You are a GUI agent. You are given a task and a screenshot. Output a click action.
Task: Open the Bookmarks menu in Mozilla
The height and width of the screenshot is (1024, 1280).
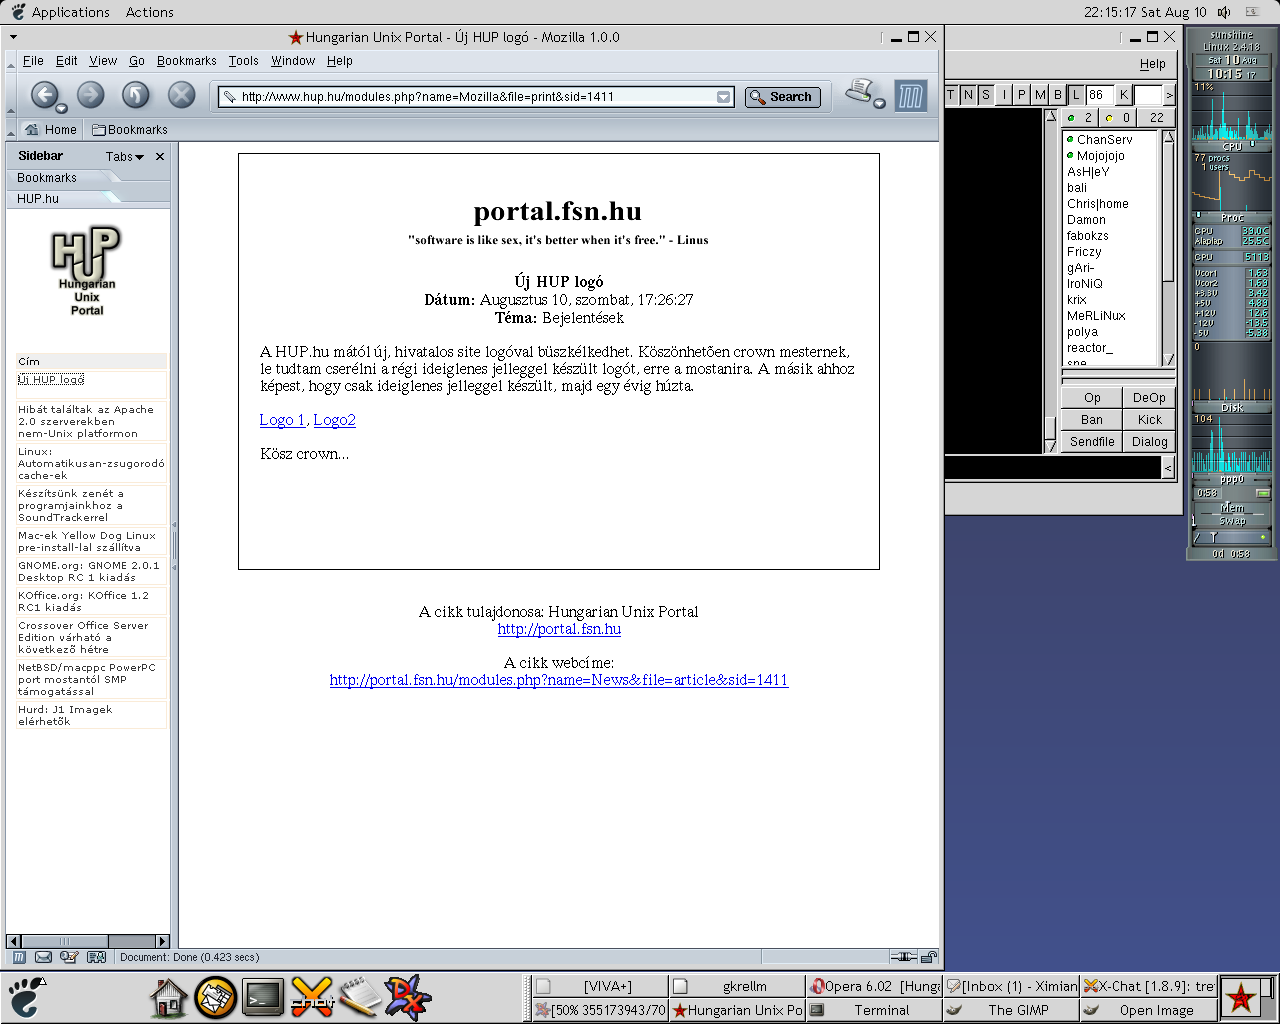[186, 61]
